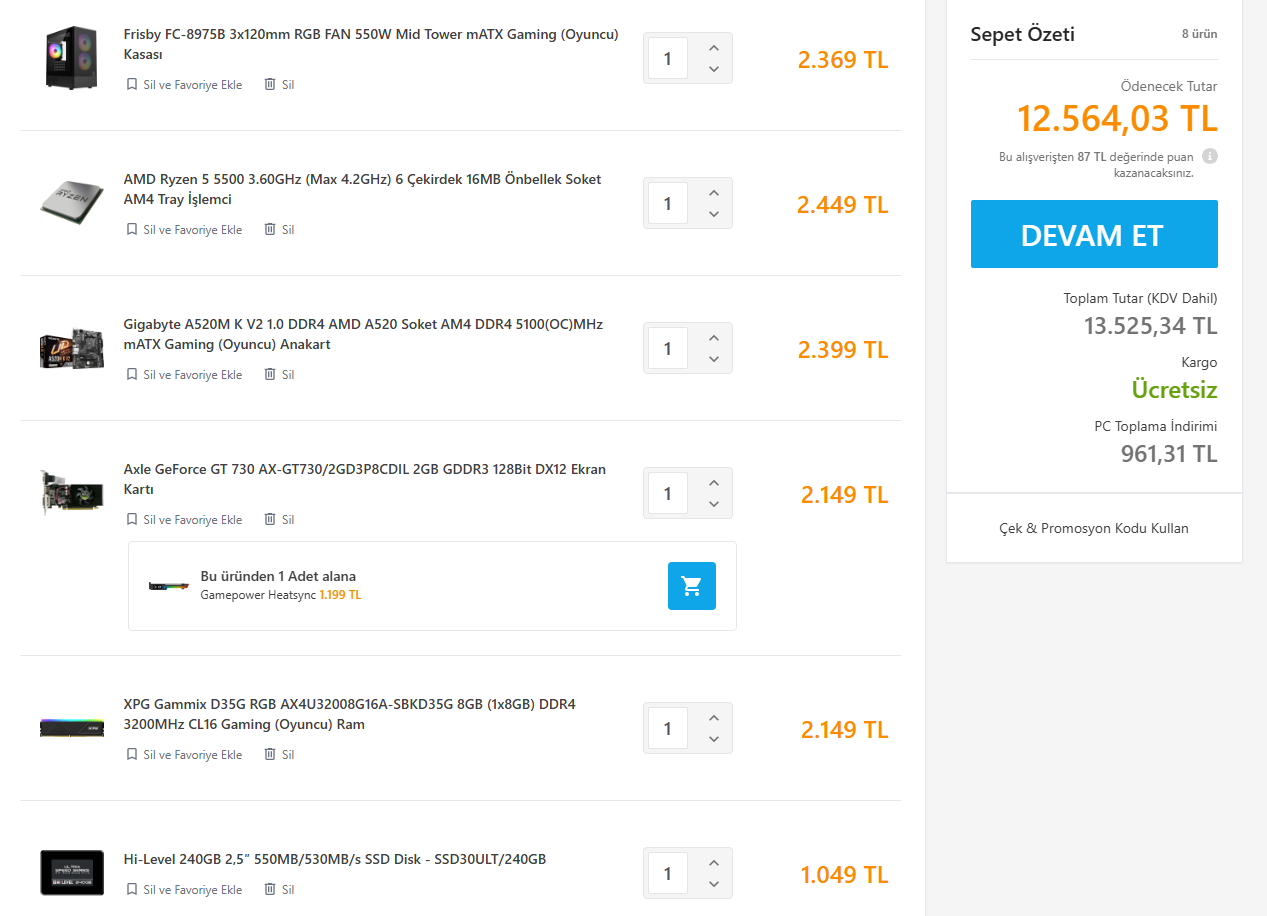Click the trash icon for Frisby FC-8975B case
This screenshot has width=1267, height=916.
tap(269, 85)
